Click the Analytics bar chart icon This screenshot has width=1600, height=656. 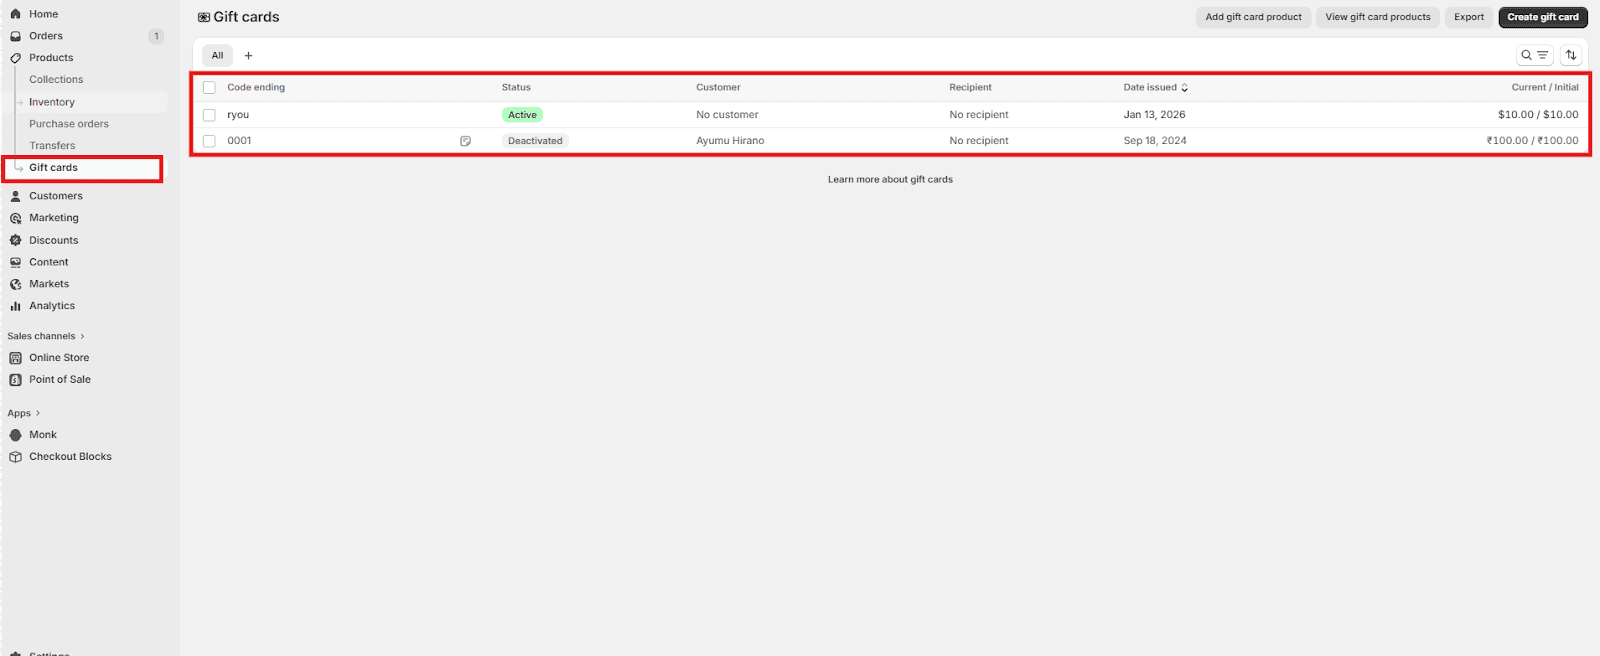click(15, 306)
